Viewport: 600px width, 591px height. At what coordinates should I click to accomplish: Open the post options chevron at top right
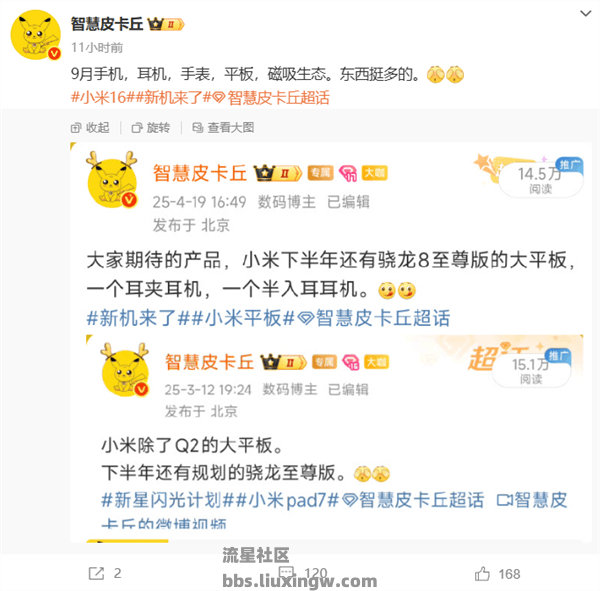[x=585, y=14]
